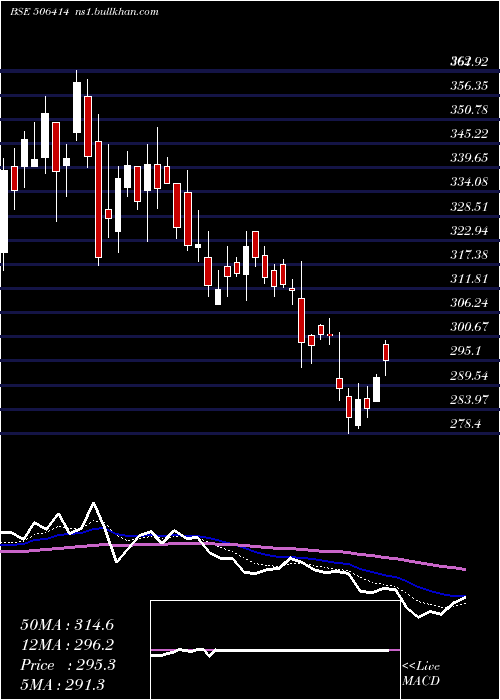Click the 345.22 price axis label
Image resolution: width=500 pixels, height=700 pixels.
[x=469, y=133]
